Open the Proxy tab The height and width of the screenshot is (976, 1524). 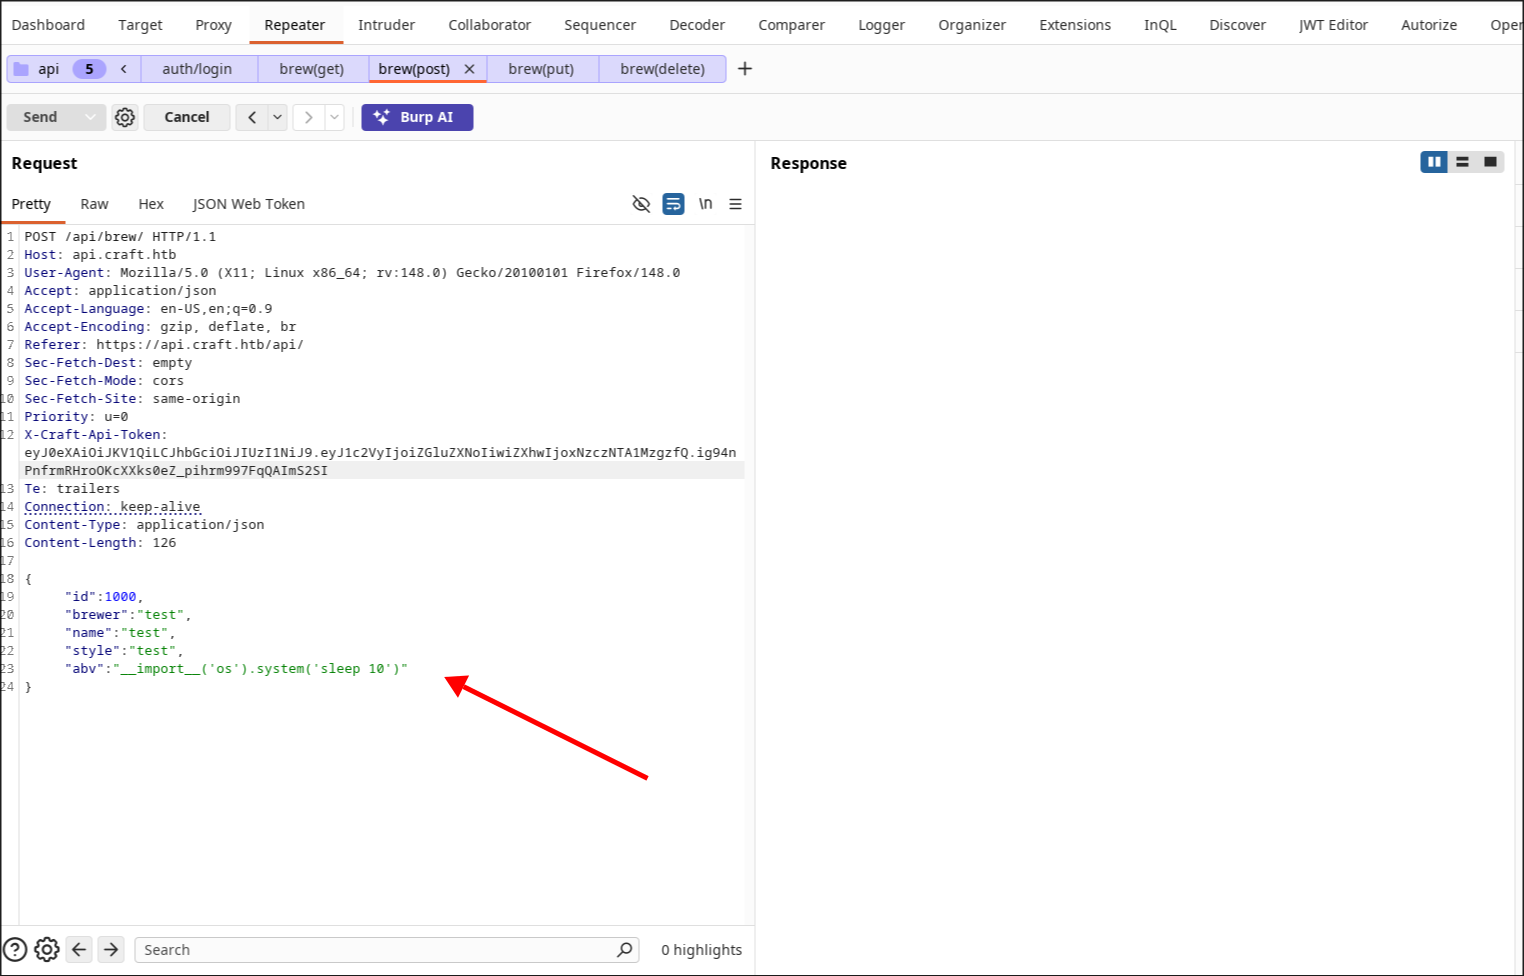214,25
